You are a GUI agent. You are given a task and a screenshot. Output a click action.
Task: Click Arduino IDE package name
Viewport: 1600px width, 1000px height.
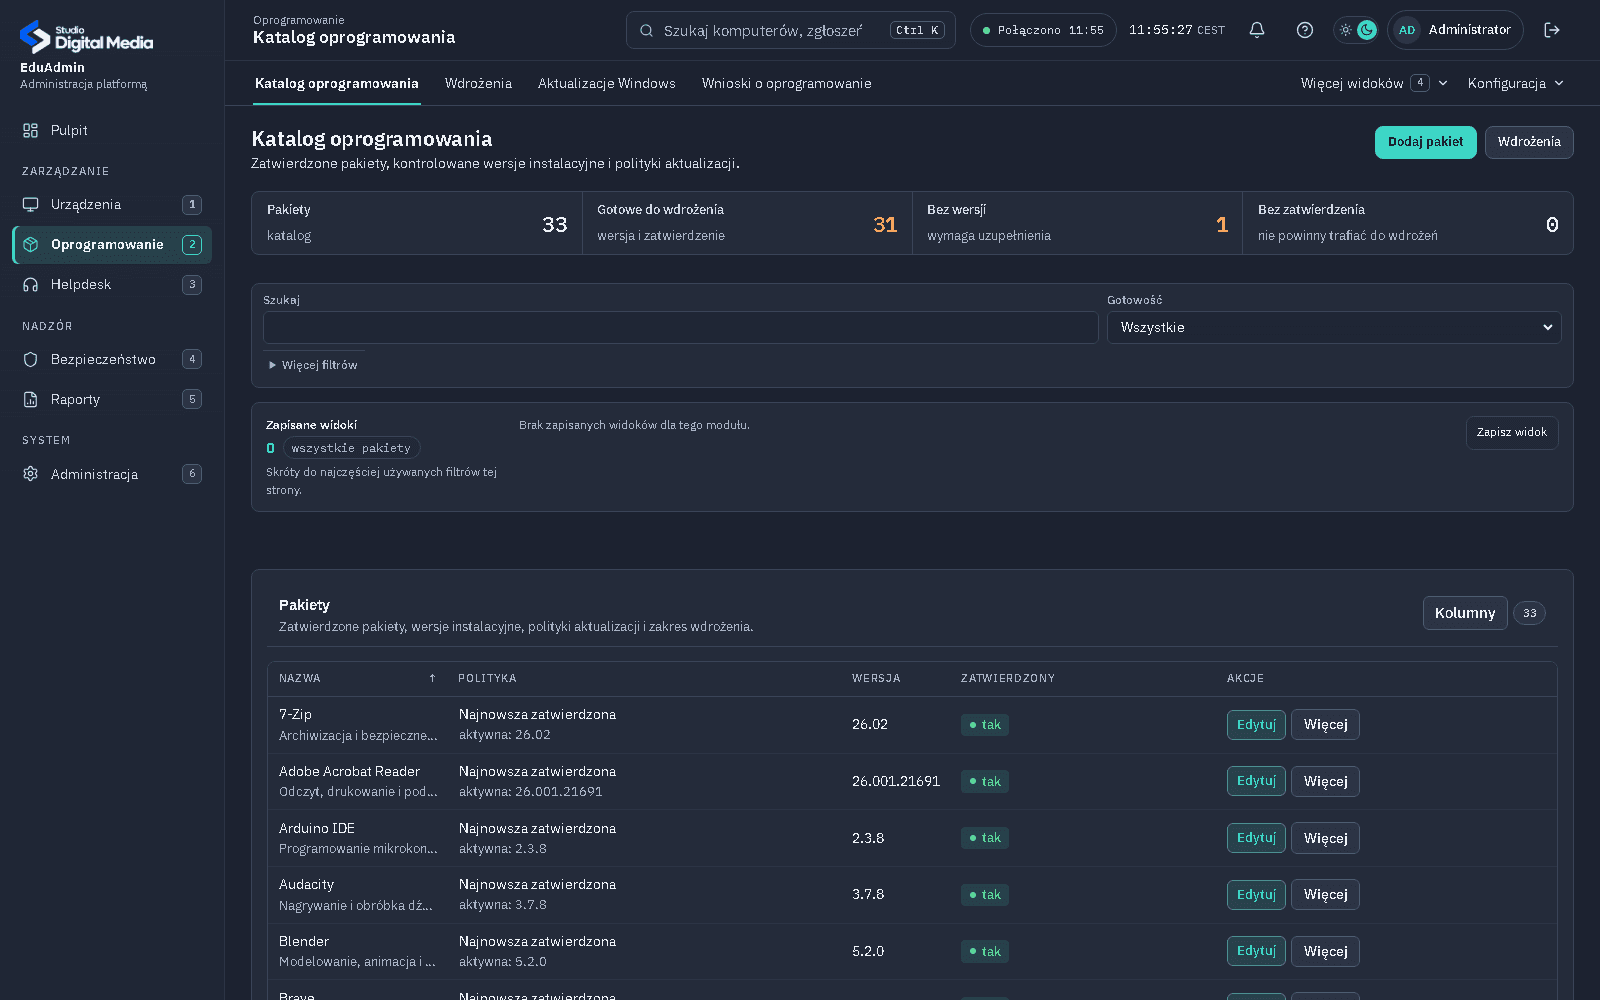tap(317, 828)
